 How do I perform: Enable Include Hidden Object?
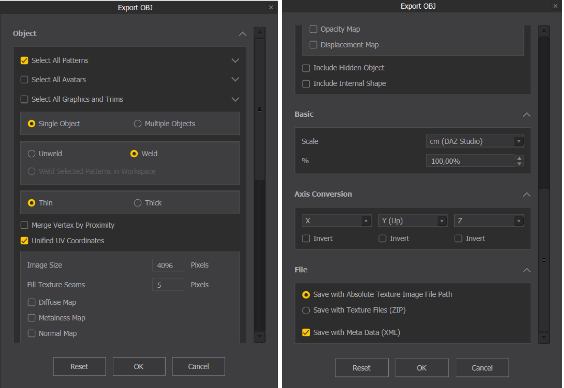tap(306, 68)
